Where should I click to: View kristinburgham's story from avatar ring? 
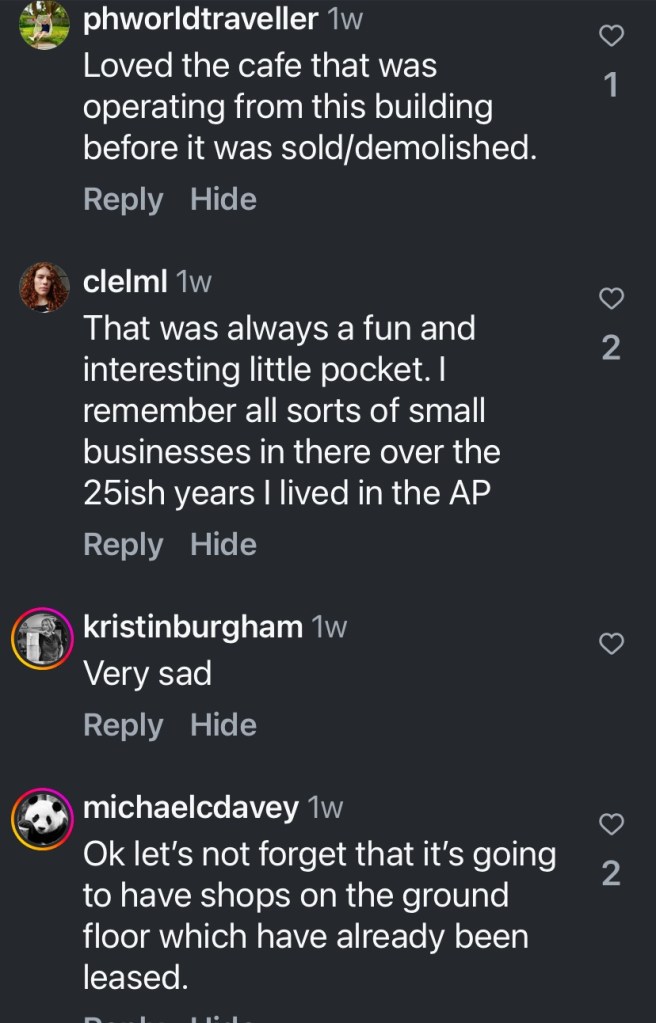(x=44, y=638)
